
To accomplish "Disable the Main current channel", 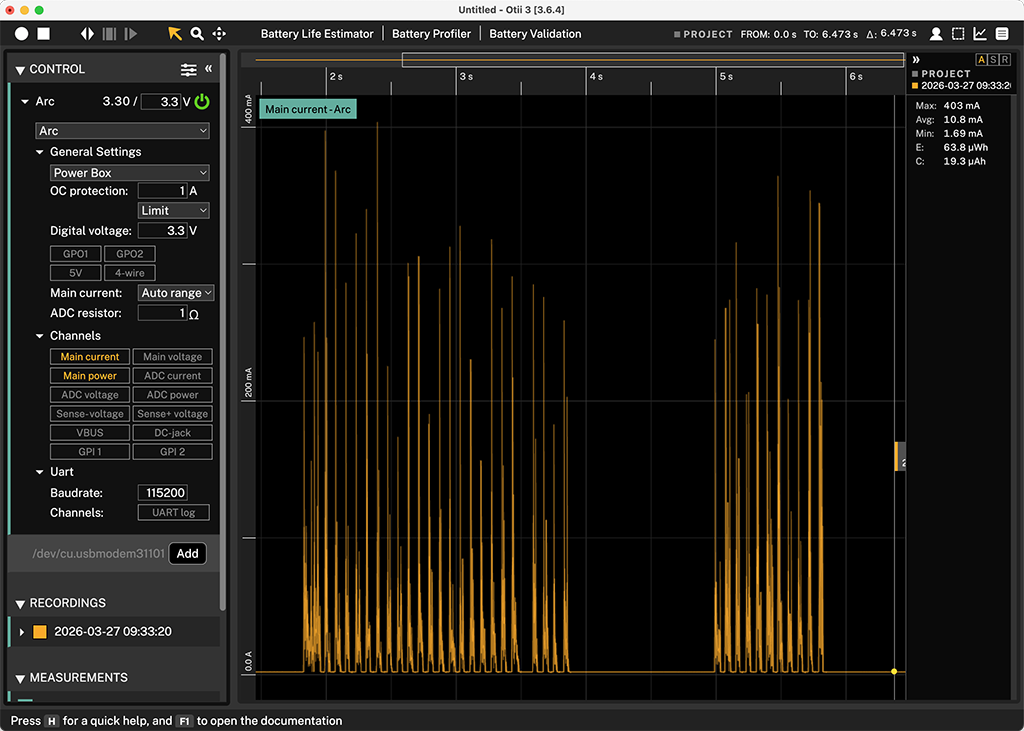I will tap(90, 357).
